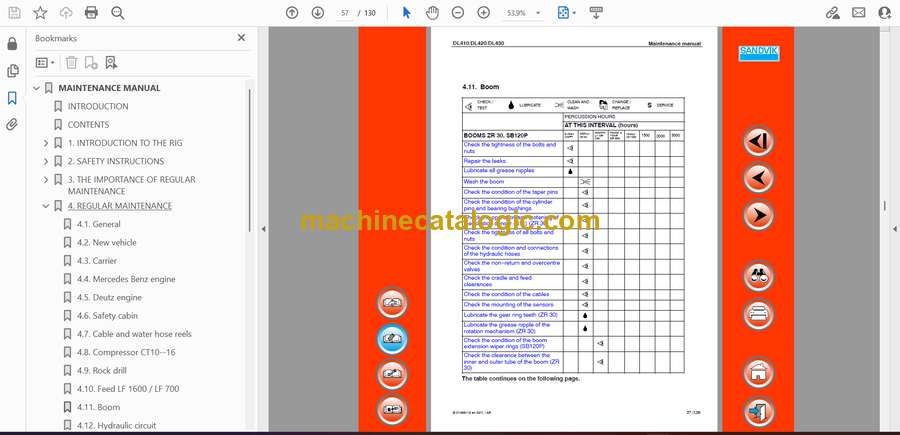Click the round print button on orange bar
Viewport: 900px width, 435px height.
coord(758,314)
